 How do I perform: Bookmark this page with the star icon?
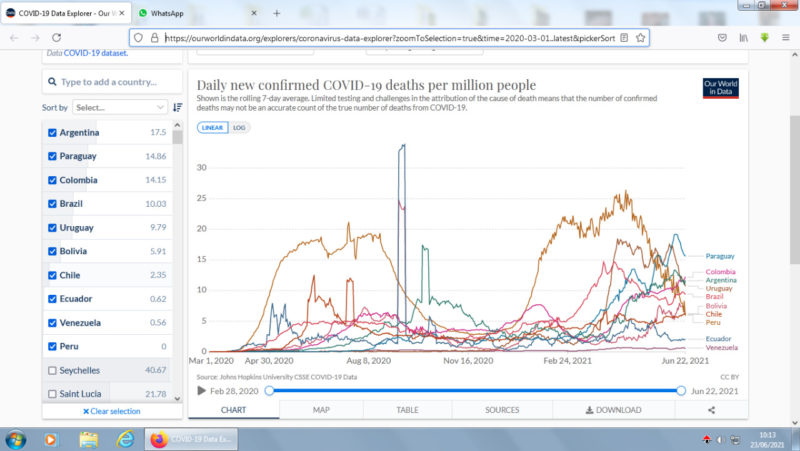[x=640, y=37]
